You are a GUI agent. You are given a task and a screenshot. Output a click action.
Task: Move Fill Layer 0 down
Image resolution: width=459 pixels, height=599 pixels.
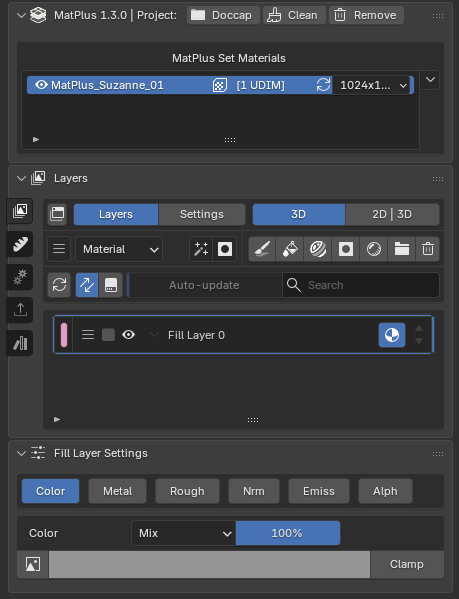pos(419,341)
